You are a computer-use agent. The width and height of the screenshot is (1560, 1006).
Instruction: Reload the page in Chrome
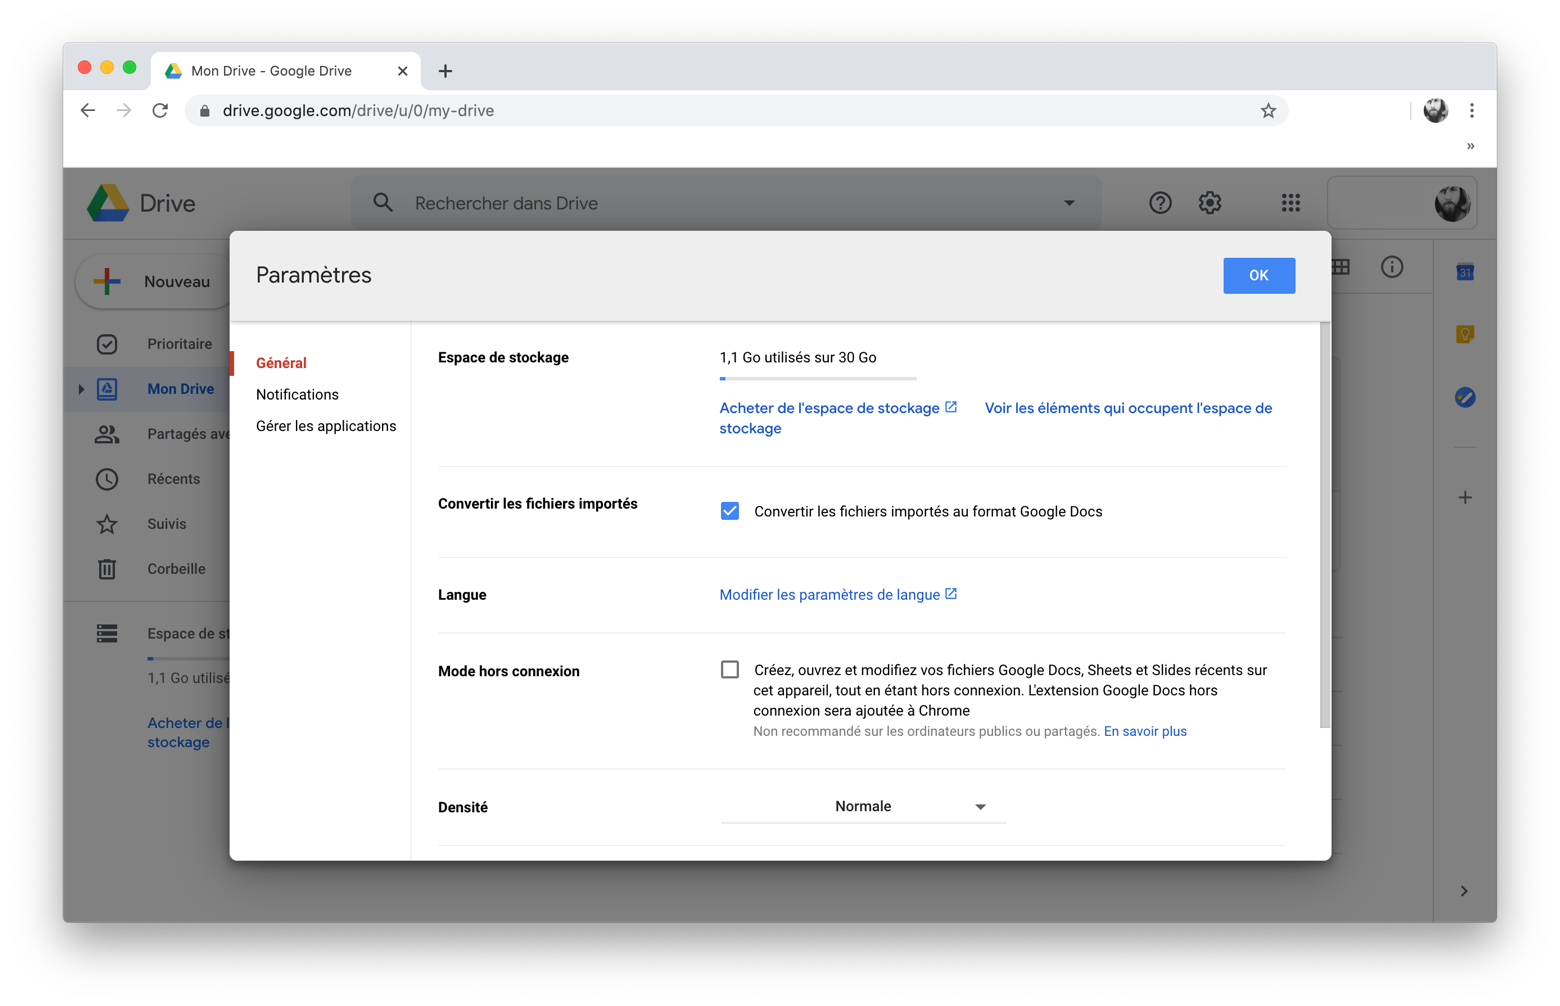[160, 111]
